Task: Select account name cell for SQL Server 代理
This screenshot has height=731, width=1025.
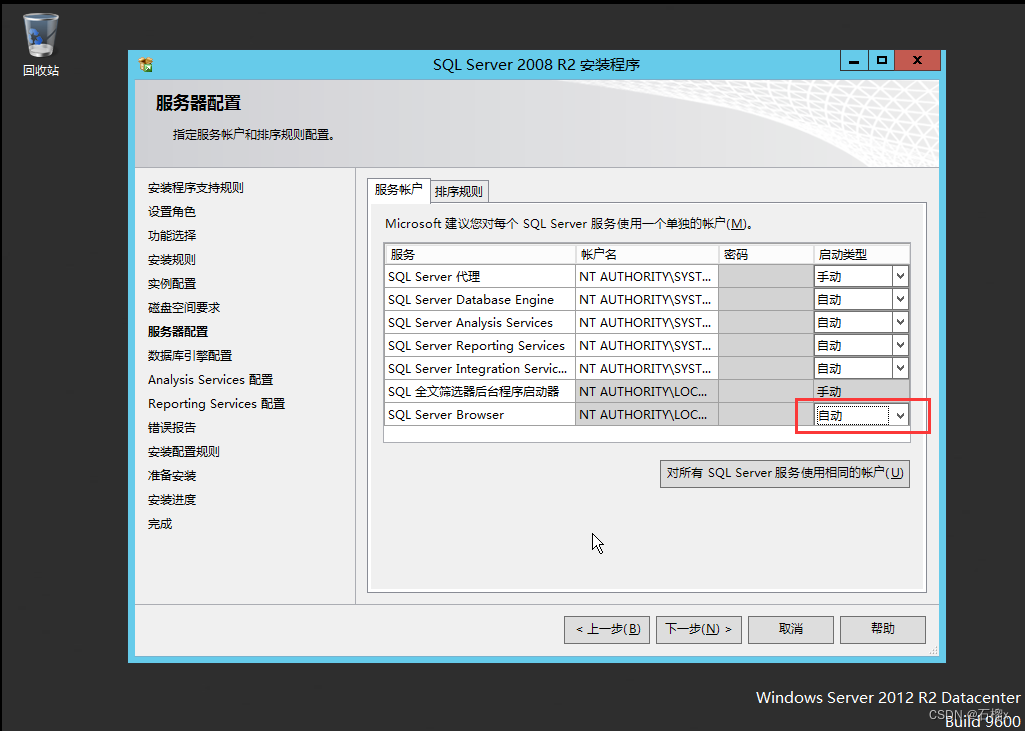Action: point(647,277)
